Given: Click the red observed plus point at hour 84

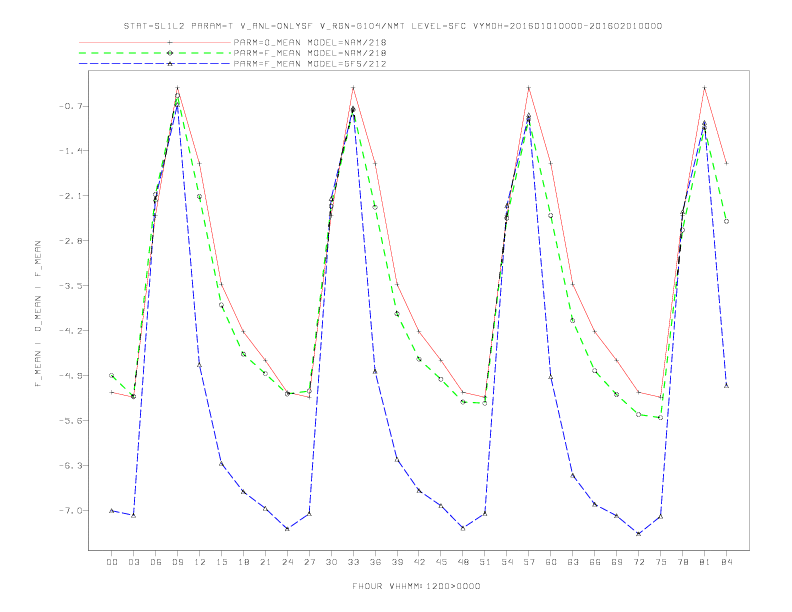Looking at the screenshot, I should coord(726,163).
